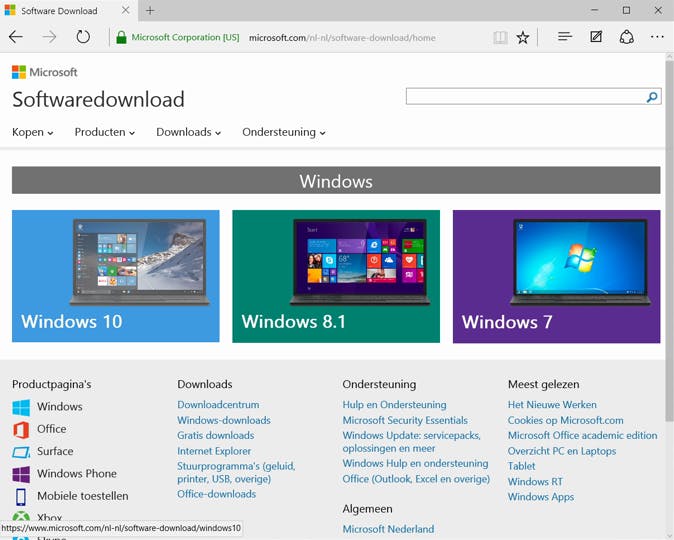This screenshot has height=540, width=674.
Task: Open the Microsoft Nederland link
Action: coord(388,529)
